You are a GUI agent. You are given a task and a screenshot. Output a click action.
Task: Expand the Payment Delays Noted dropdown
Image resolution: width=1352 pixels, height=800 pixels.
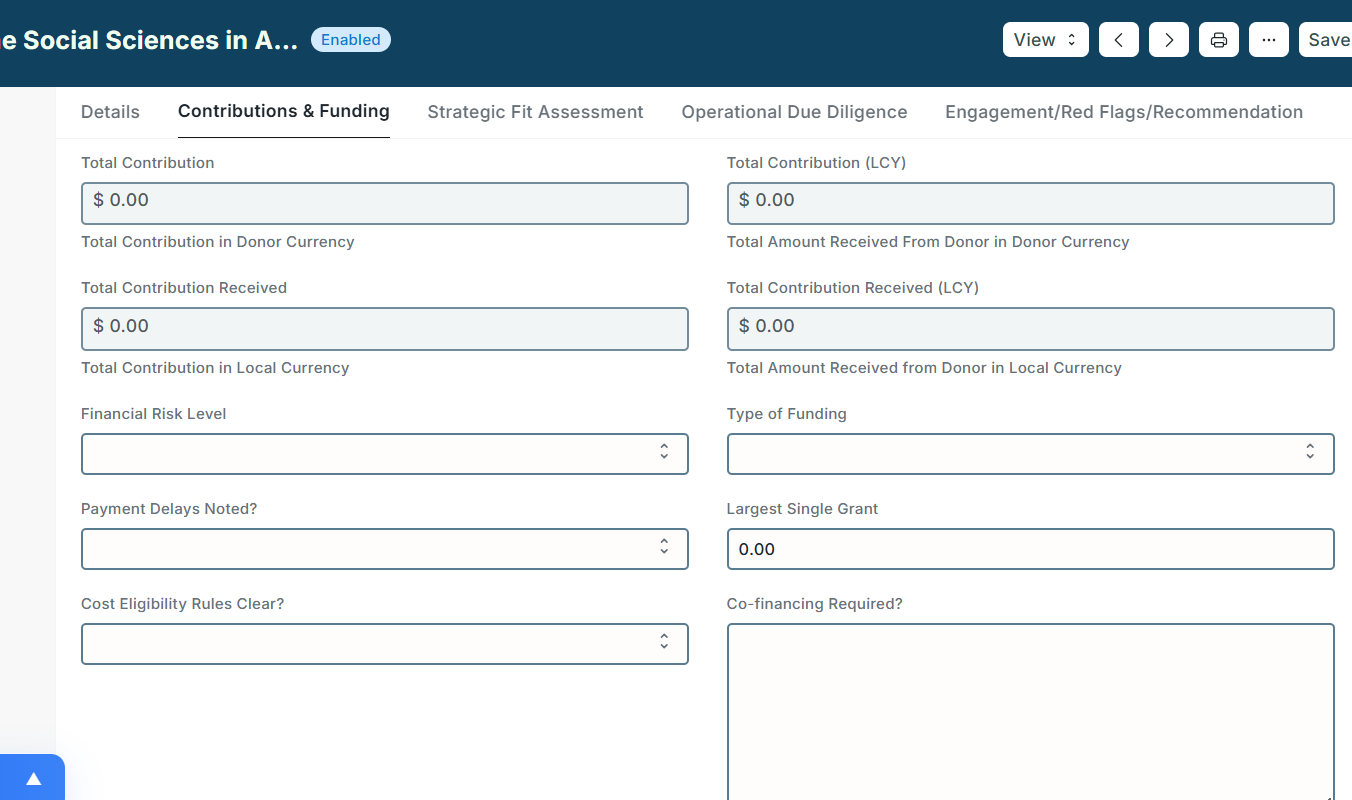384,549
